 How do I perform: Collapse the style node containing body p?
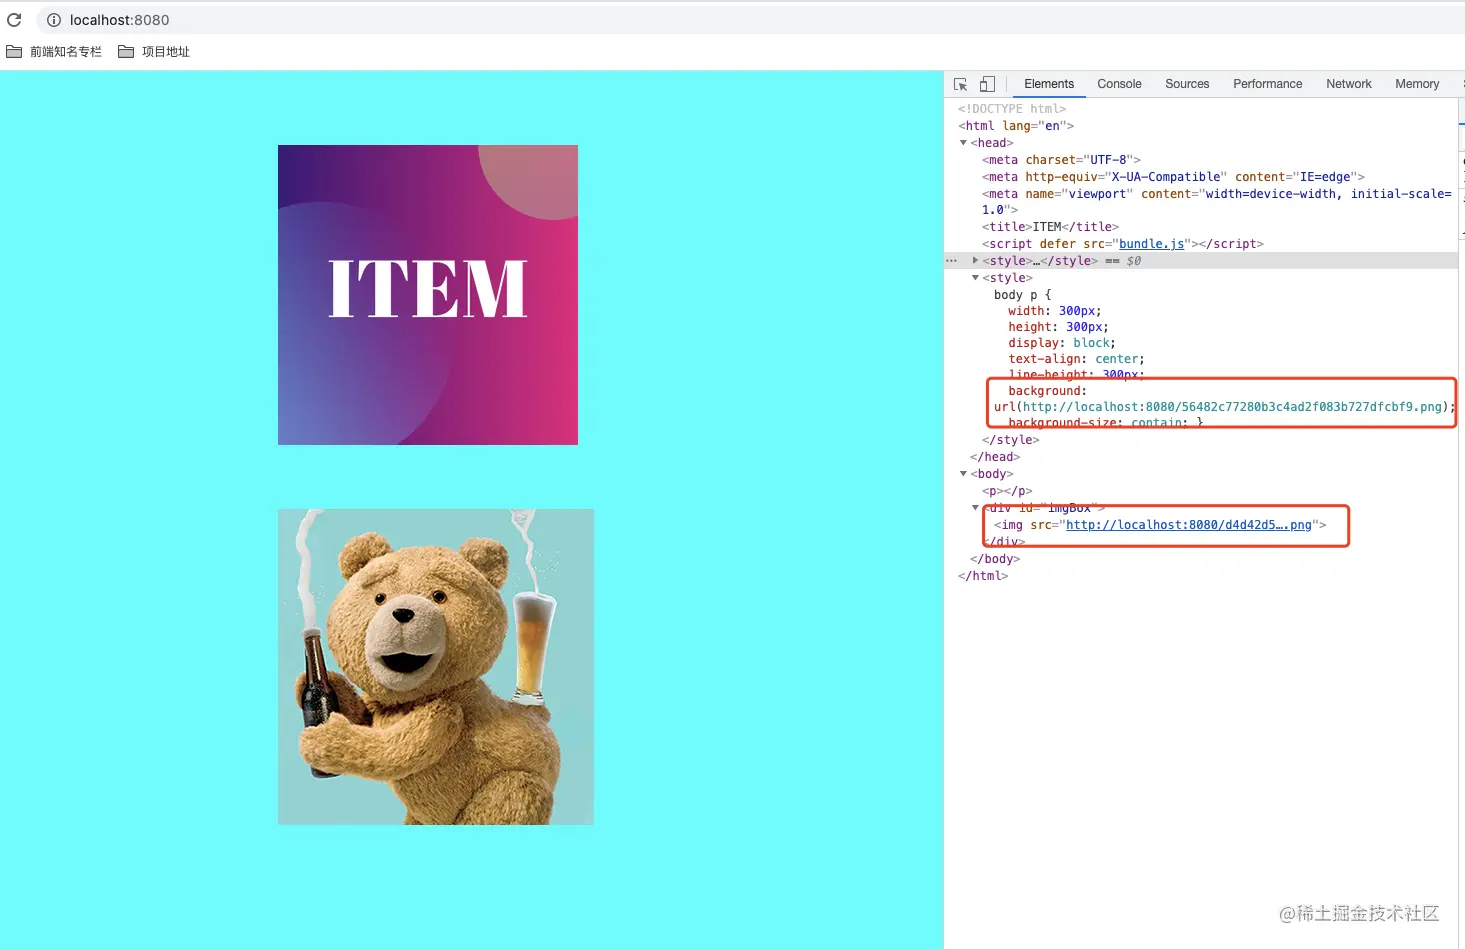click(975, 278)
